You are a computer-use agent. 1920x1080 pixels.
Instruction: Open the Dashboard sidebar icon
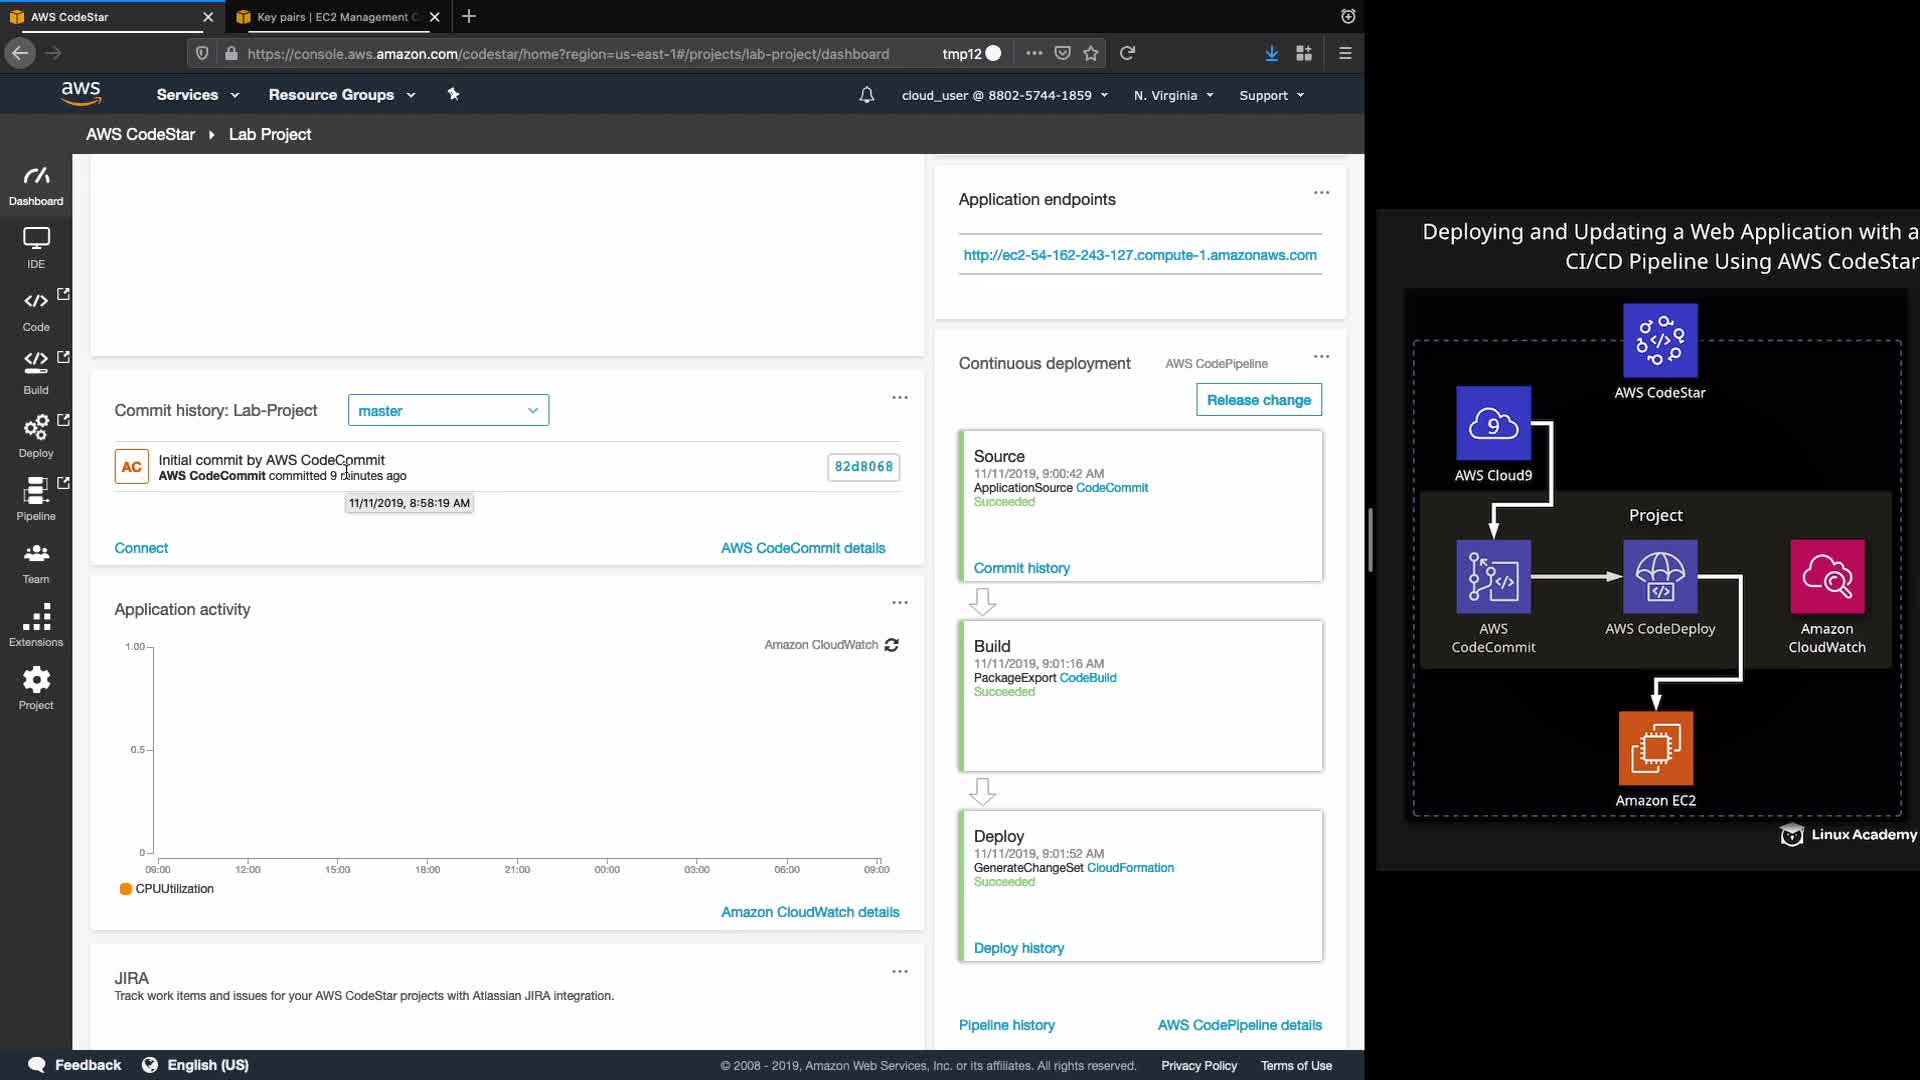(36, 186)
